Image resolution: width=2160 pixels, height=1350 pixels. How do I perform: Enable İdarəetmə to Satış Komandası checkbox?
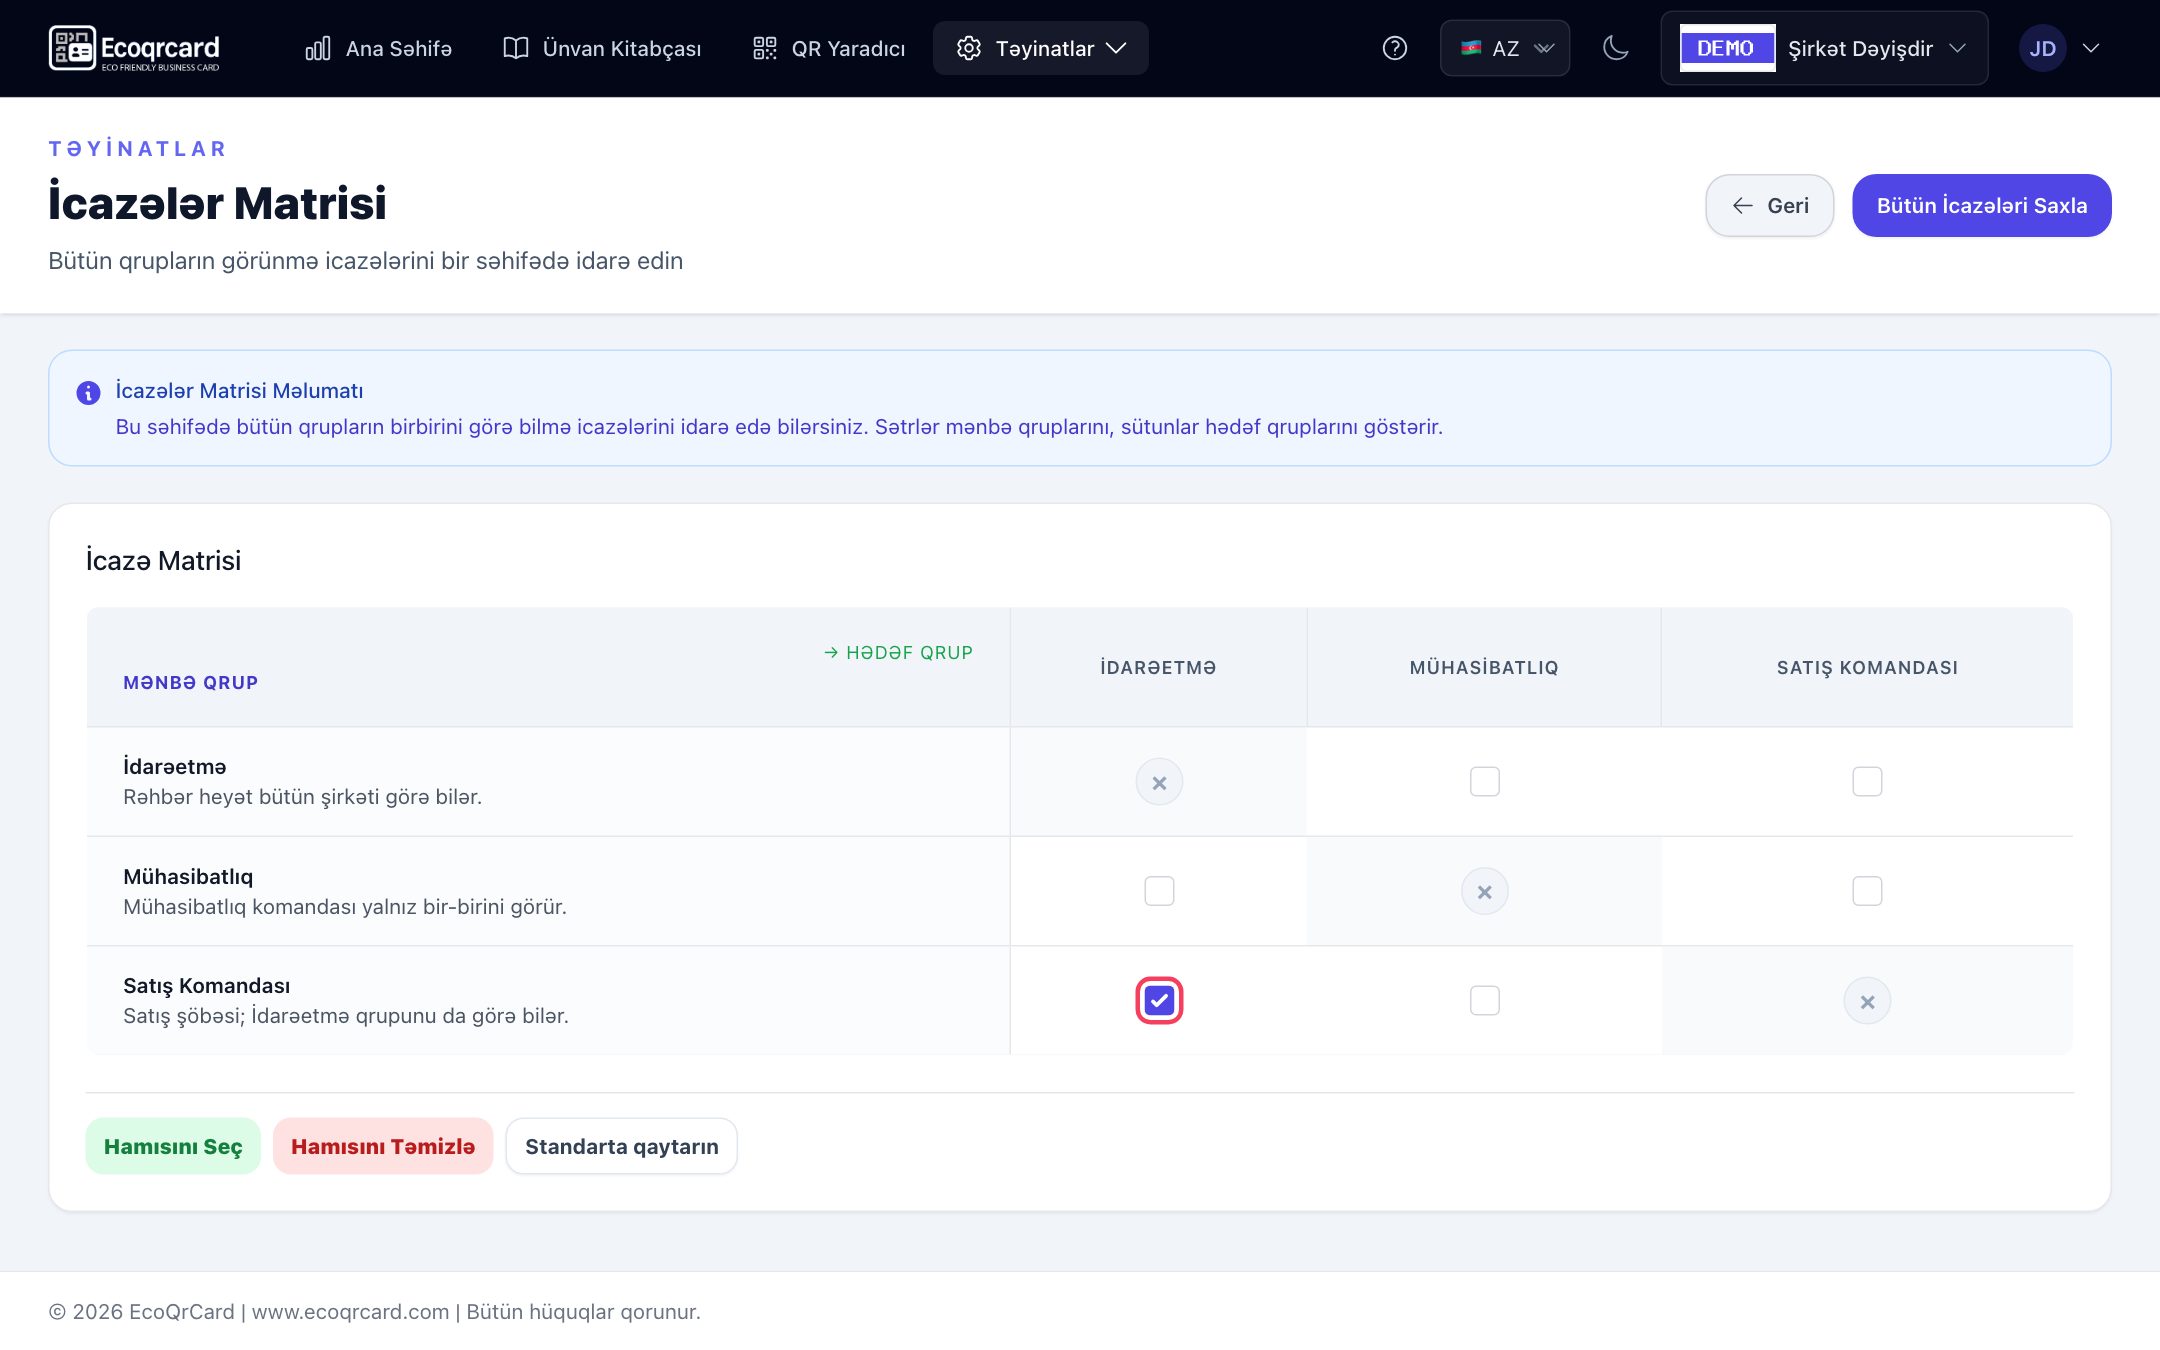[x=1867, y=781]
